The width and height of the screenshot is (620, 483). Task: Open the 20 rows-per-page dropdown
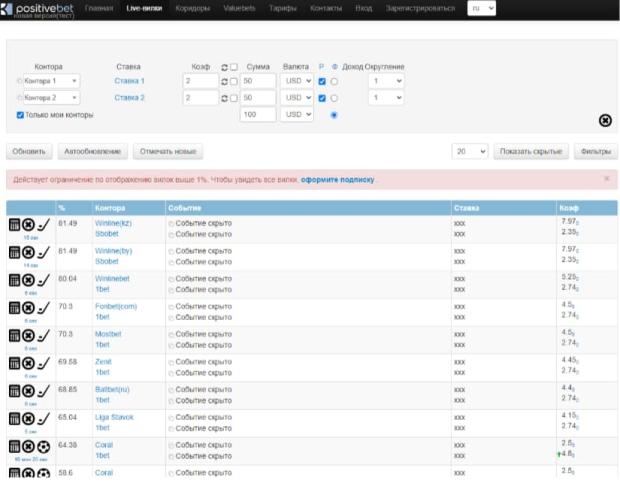point(470,151)
